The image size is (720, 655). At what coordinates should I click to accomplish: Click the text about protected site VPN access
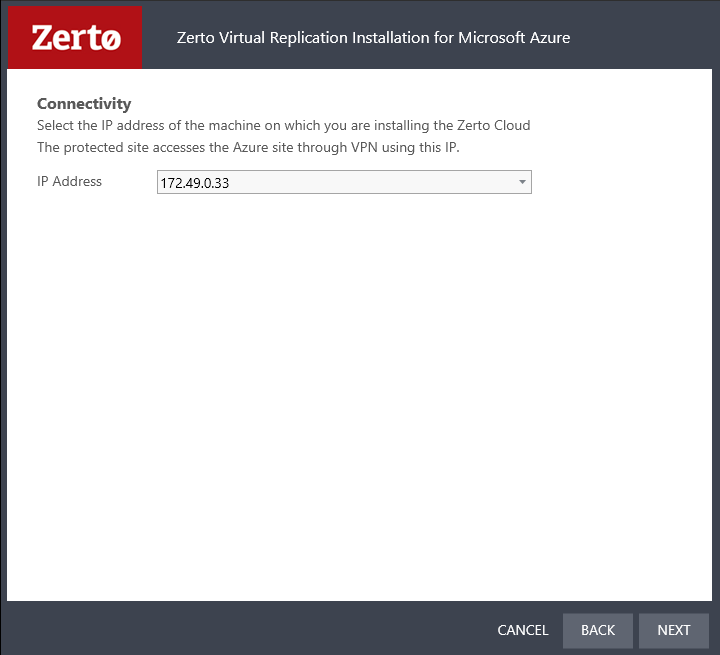coord(248,147)
